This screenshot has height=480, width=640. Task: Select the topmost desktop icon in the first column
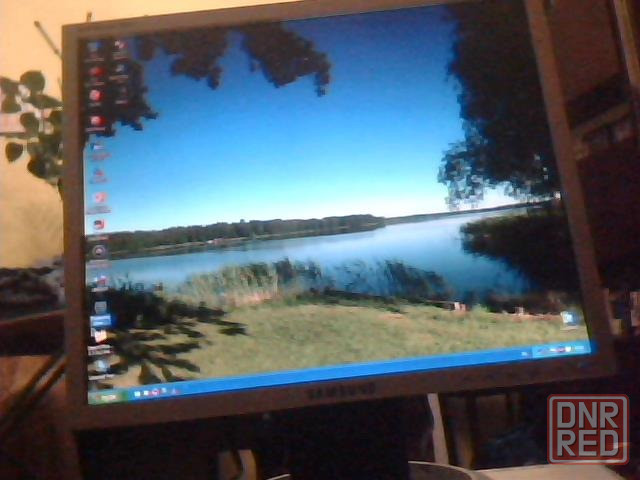pyautogui.click(x=95, y=47)
